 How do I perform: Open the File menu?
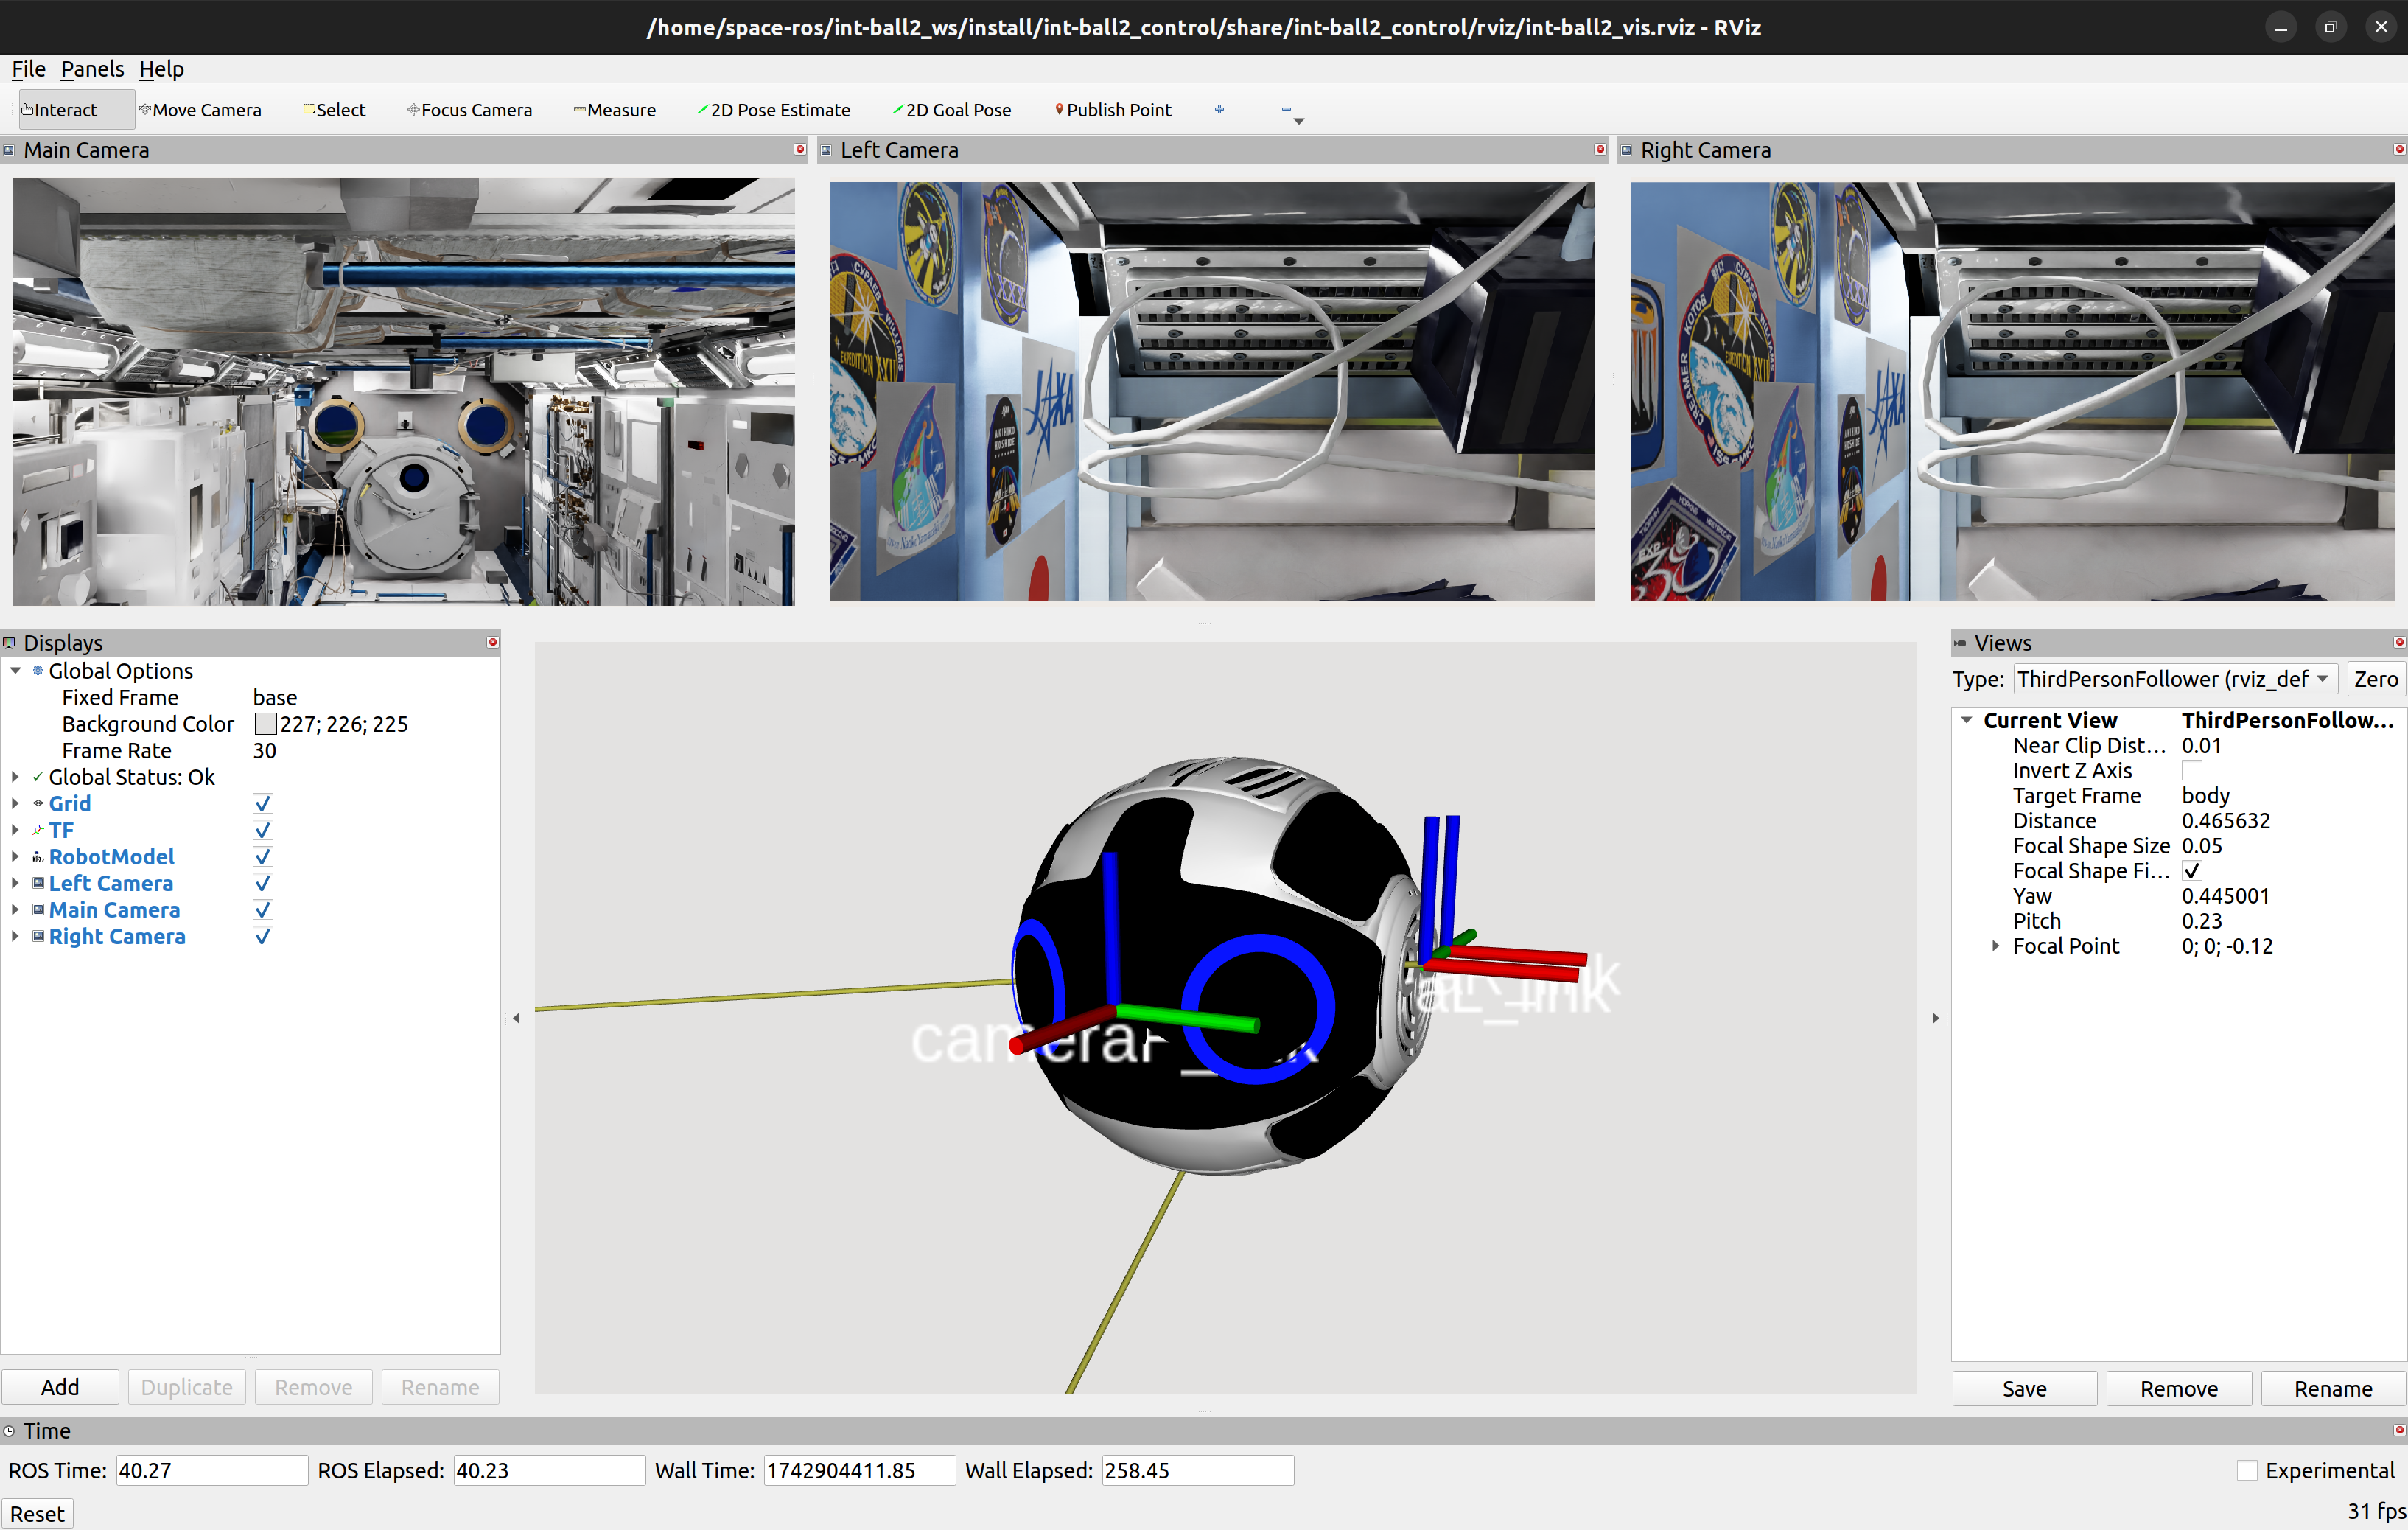point(28,69)
